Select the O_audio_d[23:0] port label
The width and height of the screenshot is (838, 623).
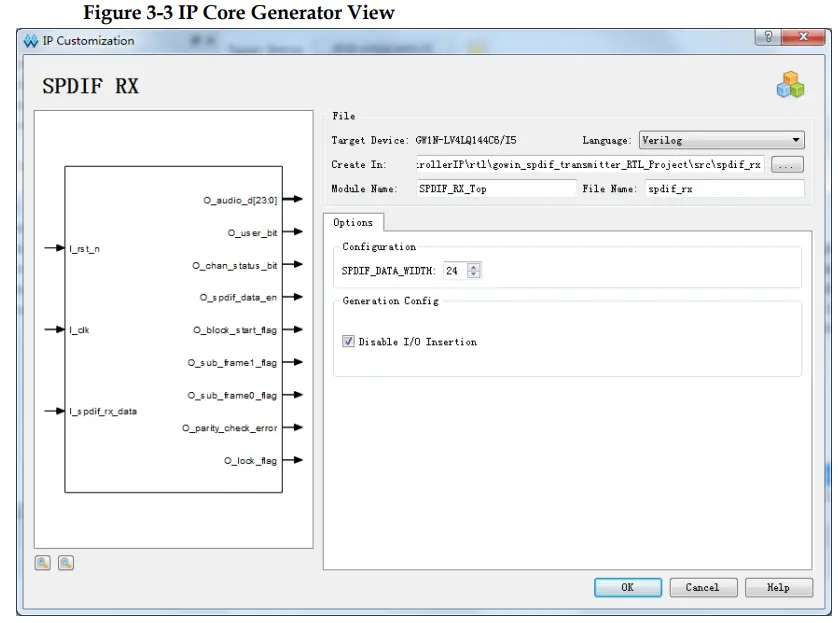[240, 200]
